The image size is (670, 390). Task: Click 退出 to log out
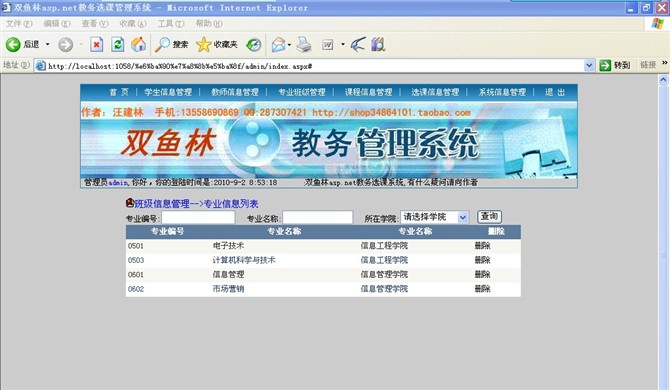(555, 92)
